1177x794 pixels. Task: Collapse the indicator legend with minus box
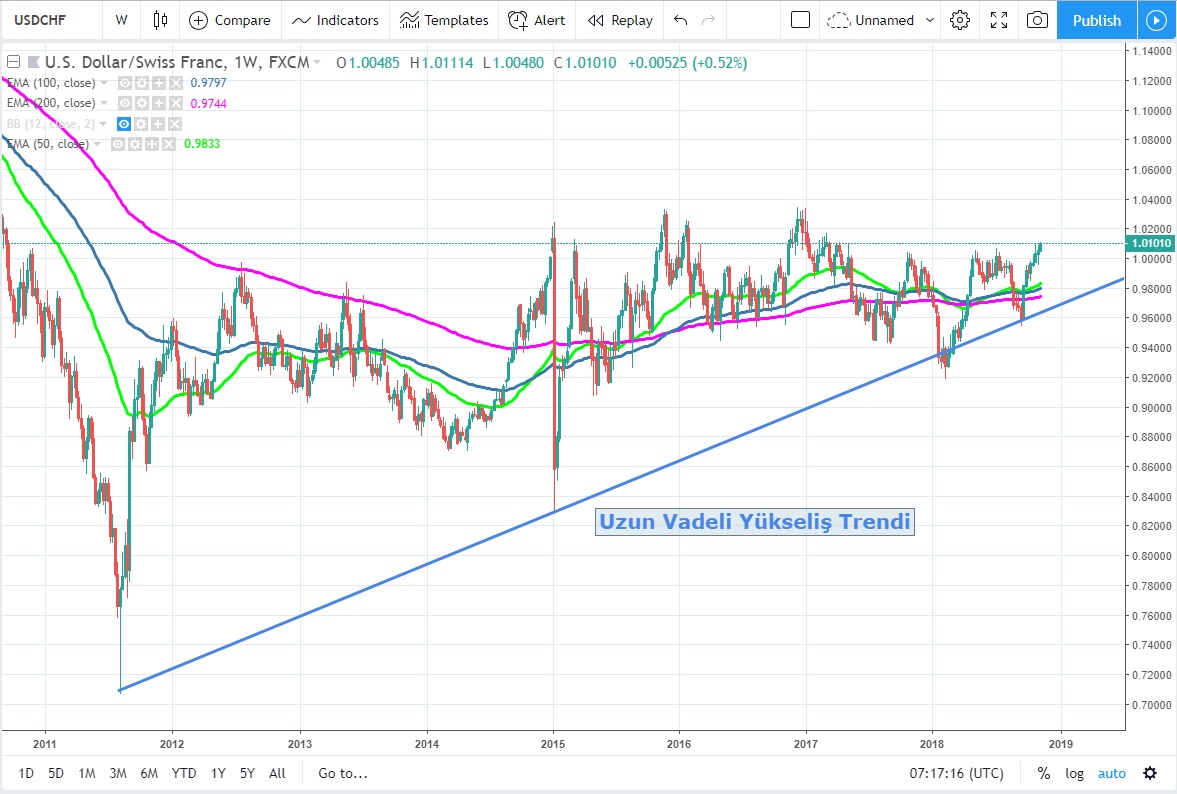coord(14,63)
